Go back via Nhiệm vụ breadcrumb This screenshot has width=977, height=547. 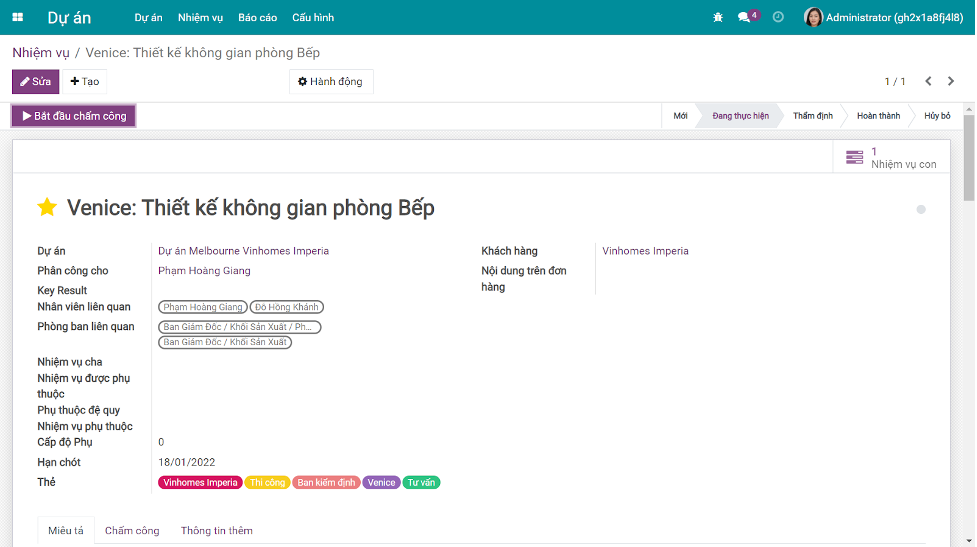click(41, 52)
